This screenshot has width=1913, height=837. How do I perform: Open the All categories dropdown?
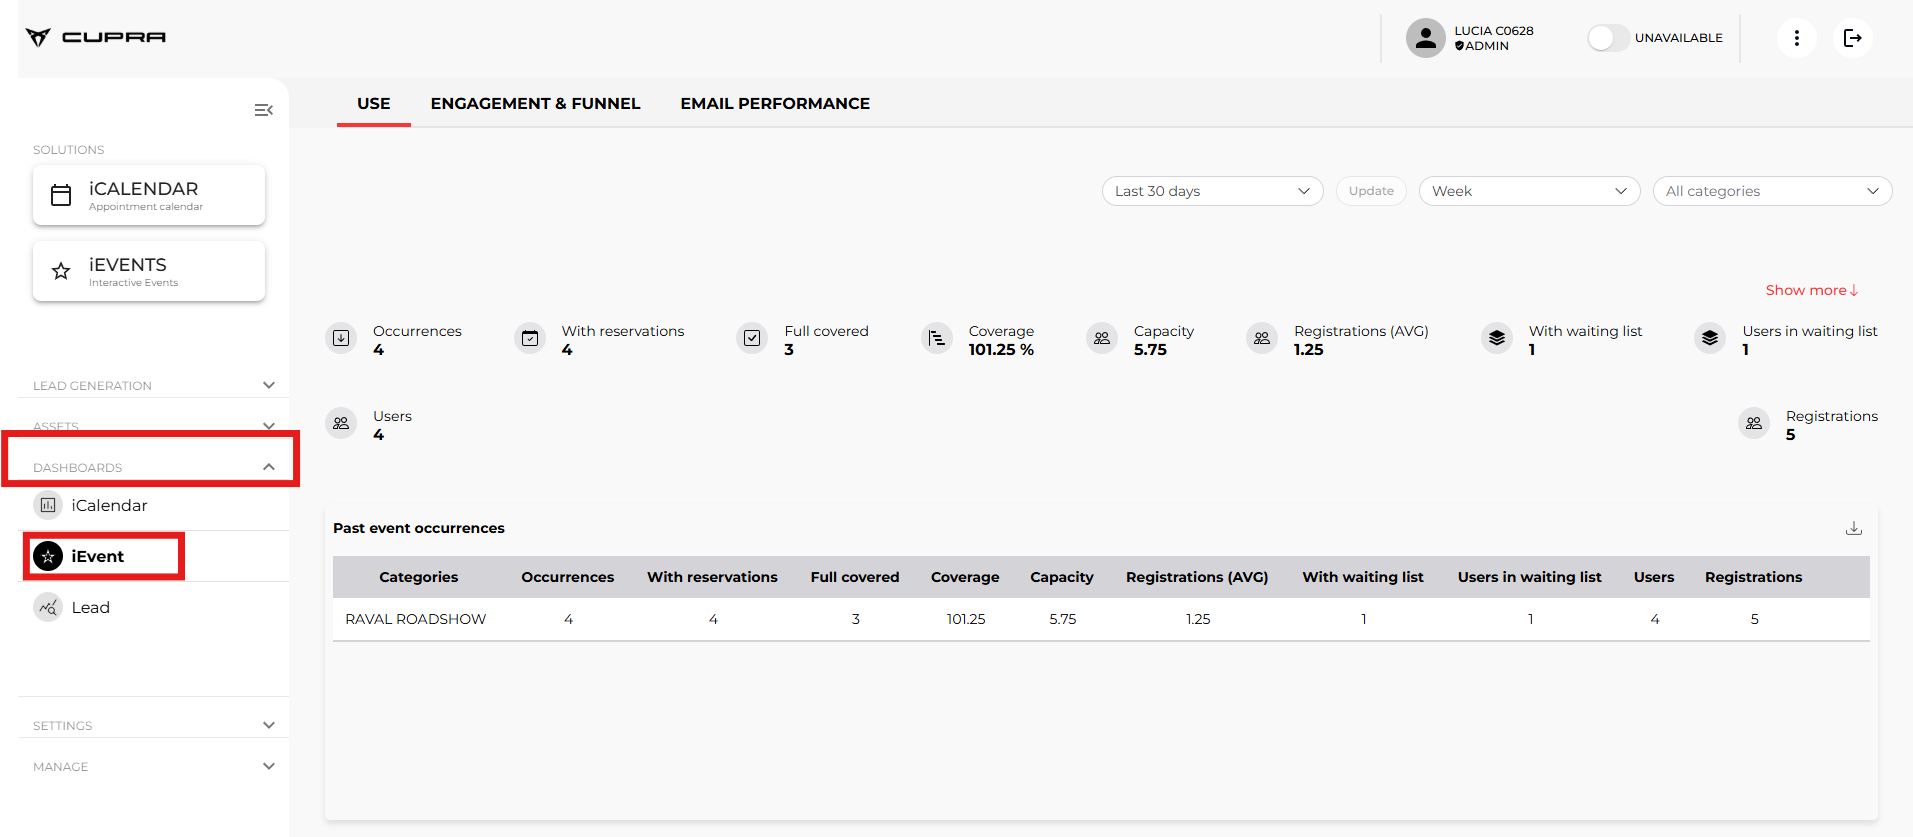click(1771, 191)
